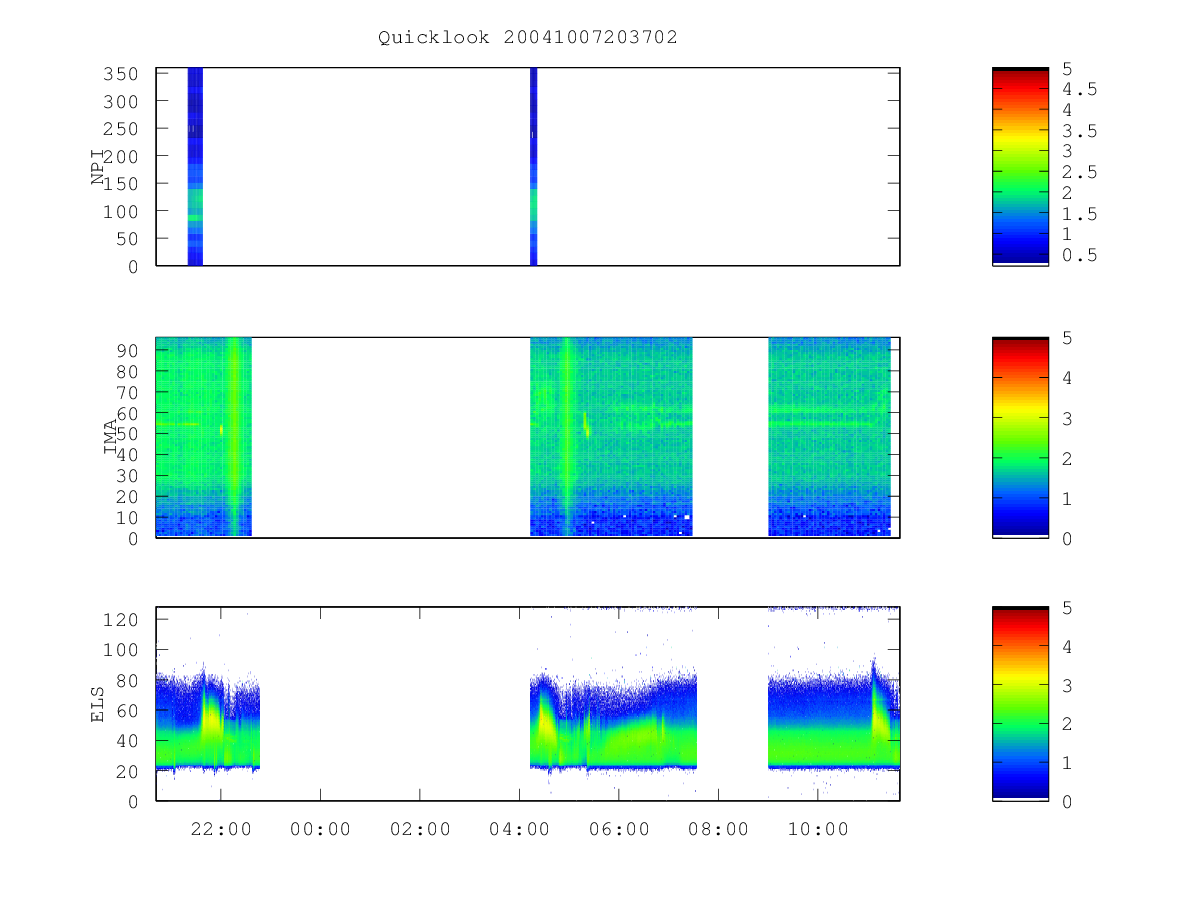Click the IMA axis label
The width and height of the screenshot is (1200, 900).
111,437
